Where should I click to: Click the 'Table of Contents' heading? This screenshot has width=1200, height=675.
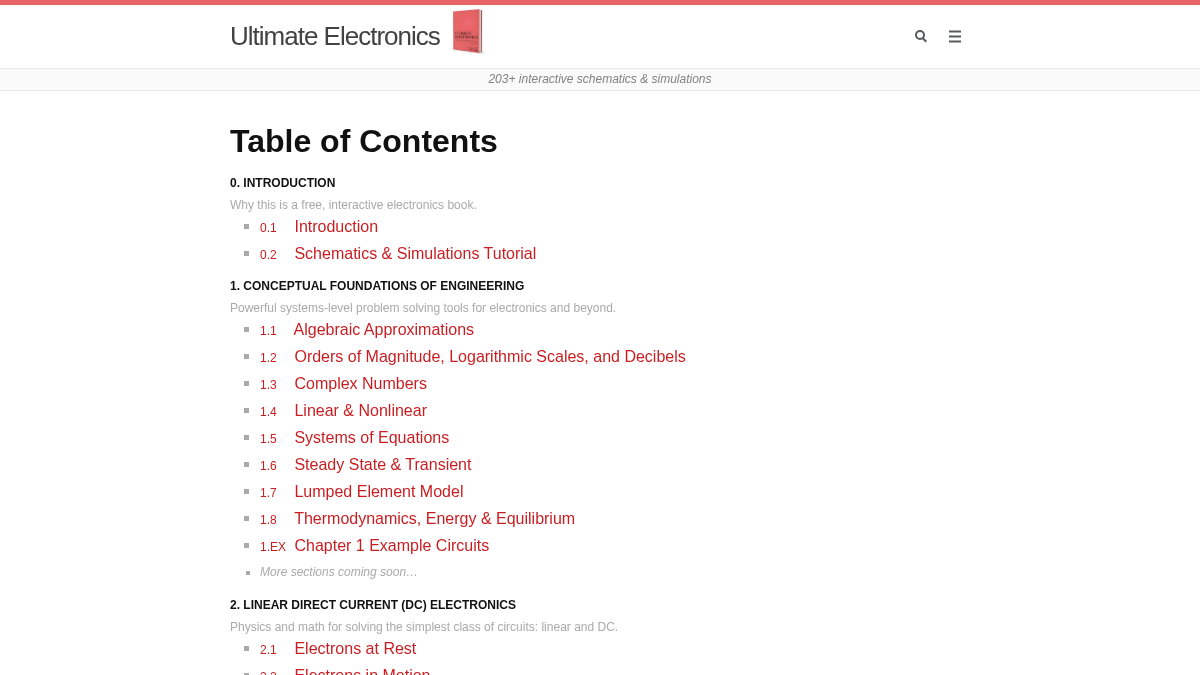click(364, 141)
